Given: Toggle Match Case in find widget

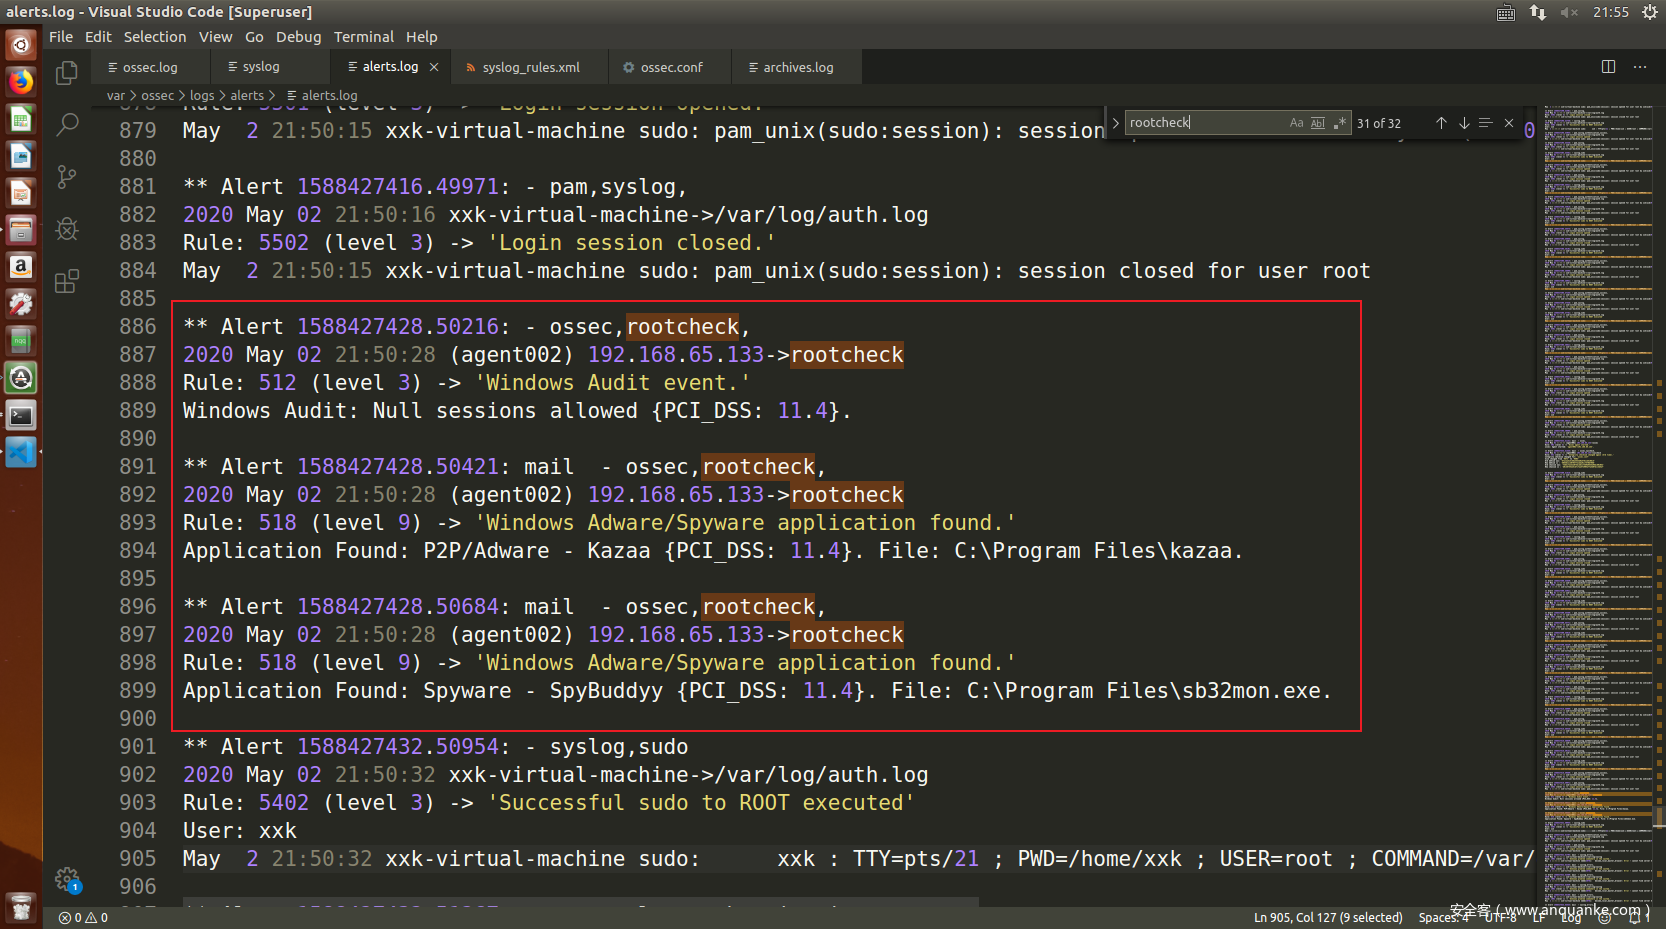Looking at the screenshot, I should point(1296,123).
